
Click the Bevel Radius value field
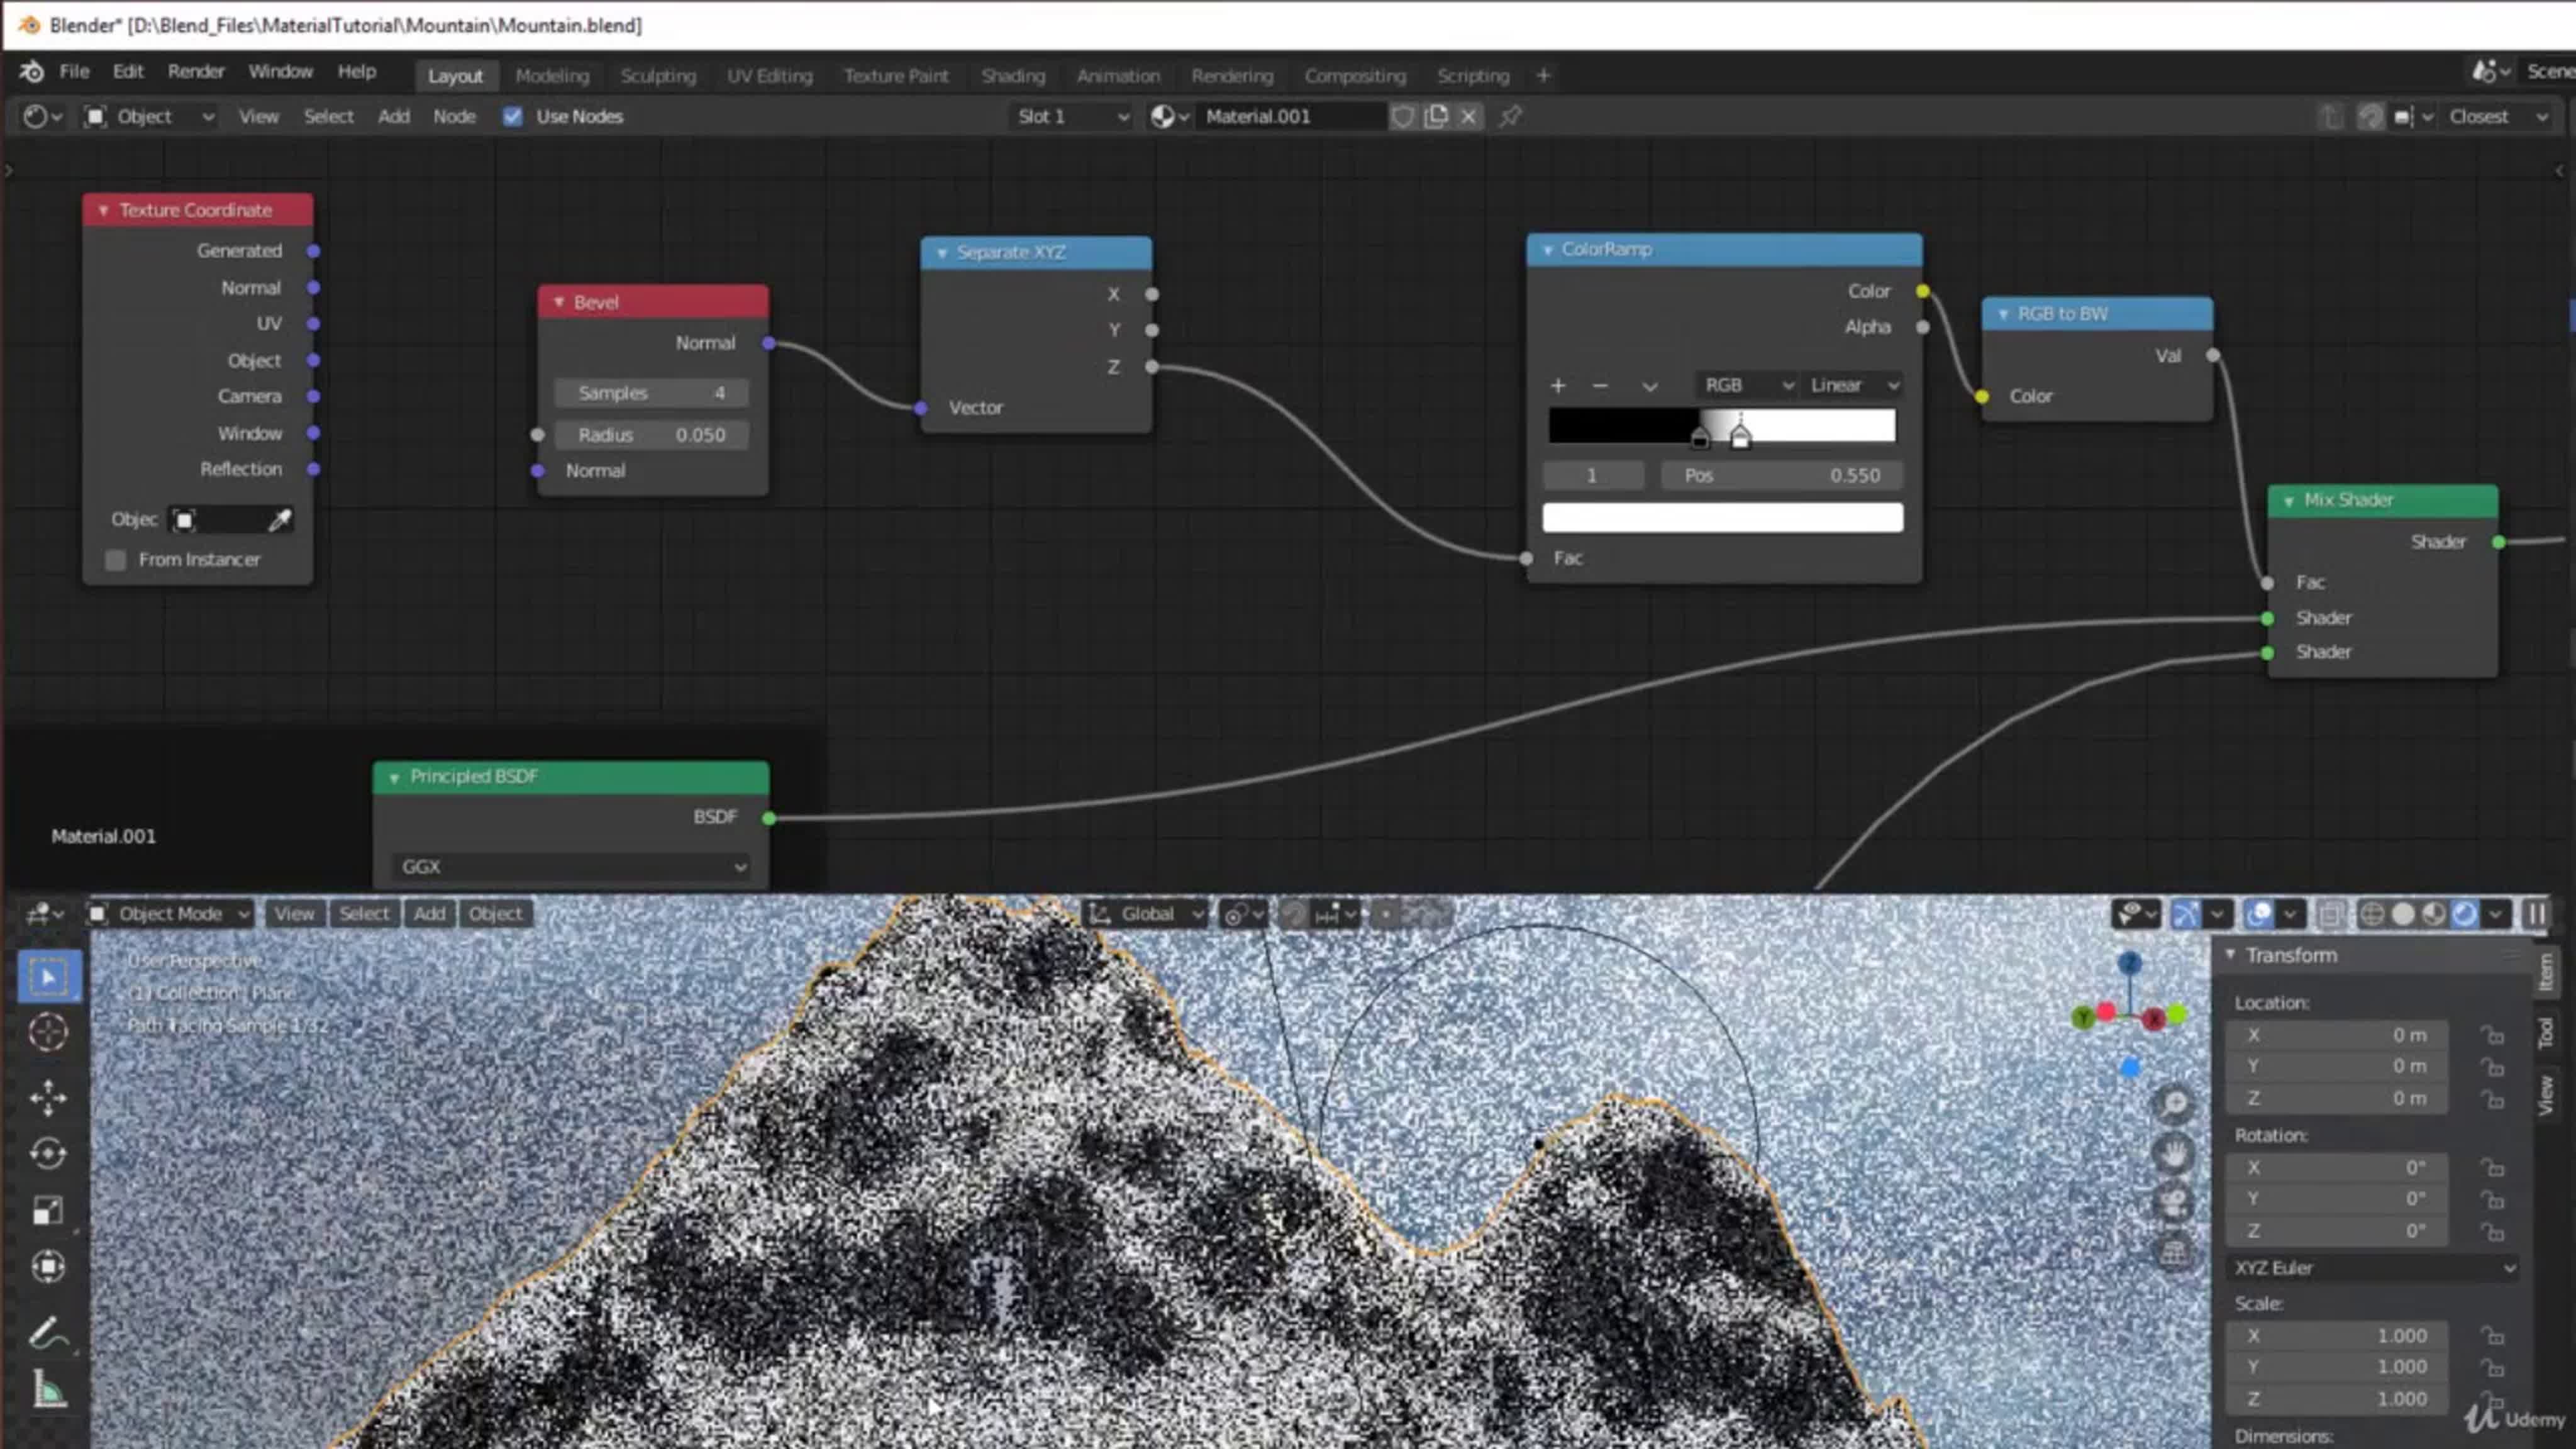[651, 435]
